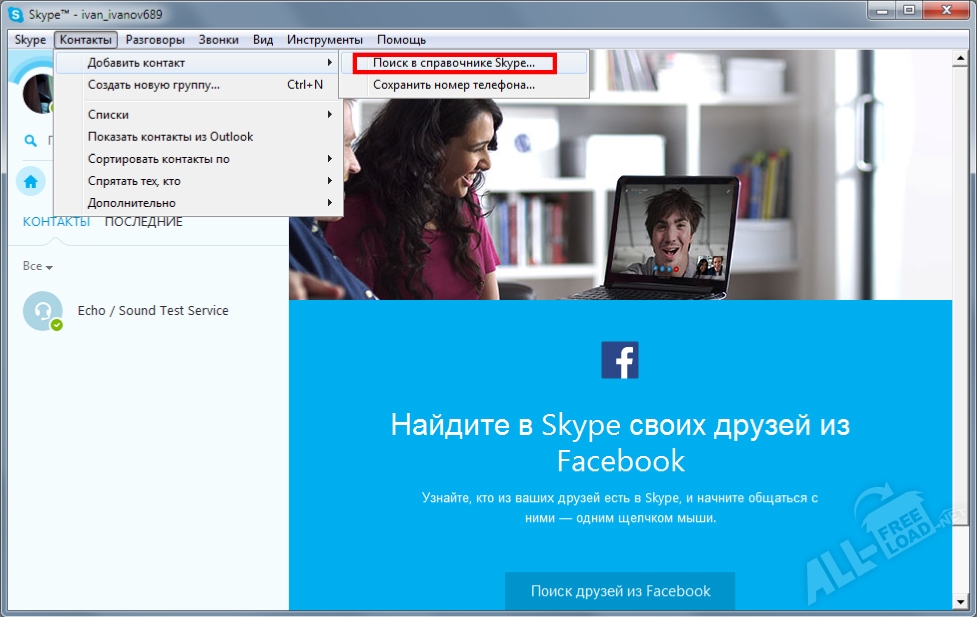Click the Facebook logo above the promo text

(620, 361)
